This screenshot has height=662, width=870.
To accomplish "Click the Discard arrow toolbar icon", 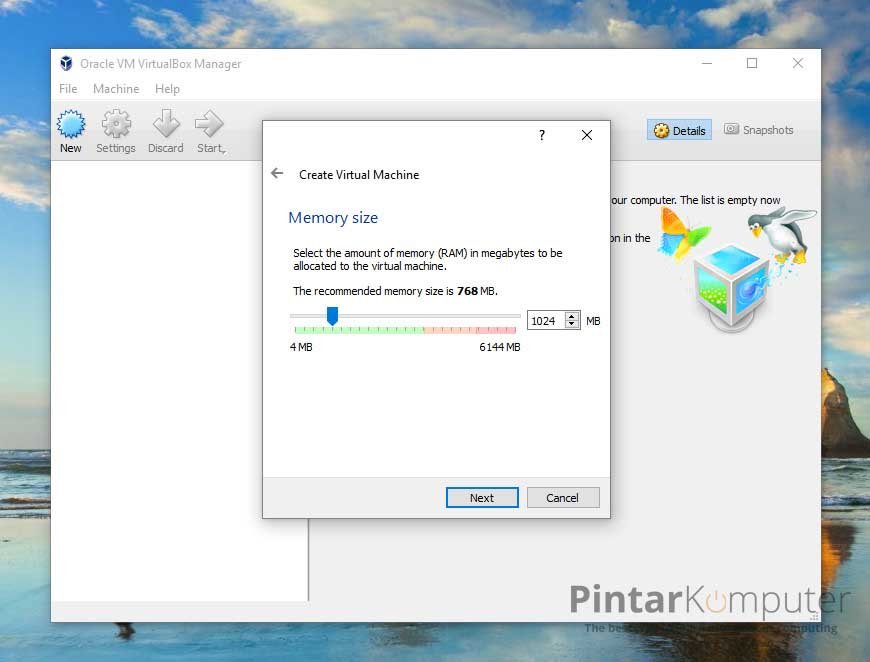I will tap(166, 123).
